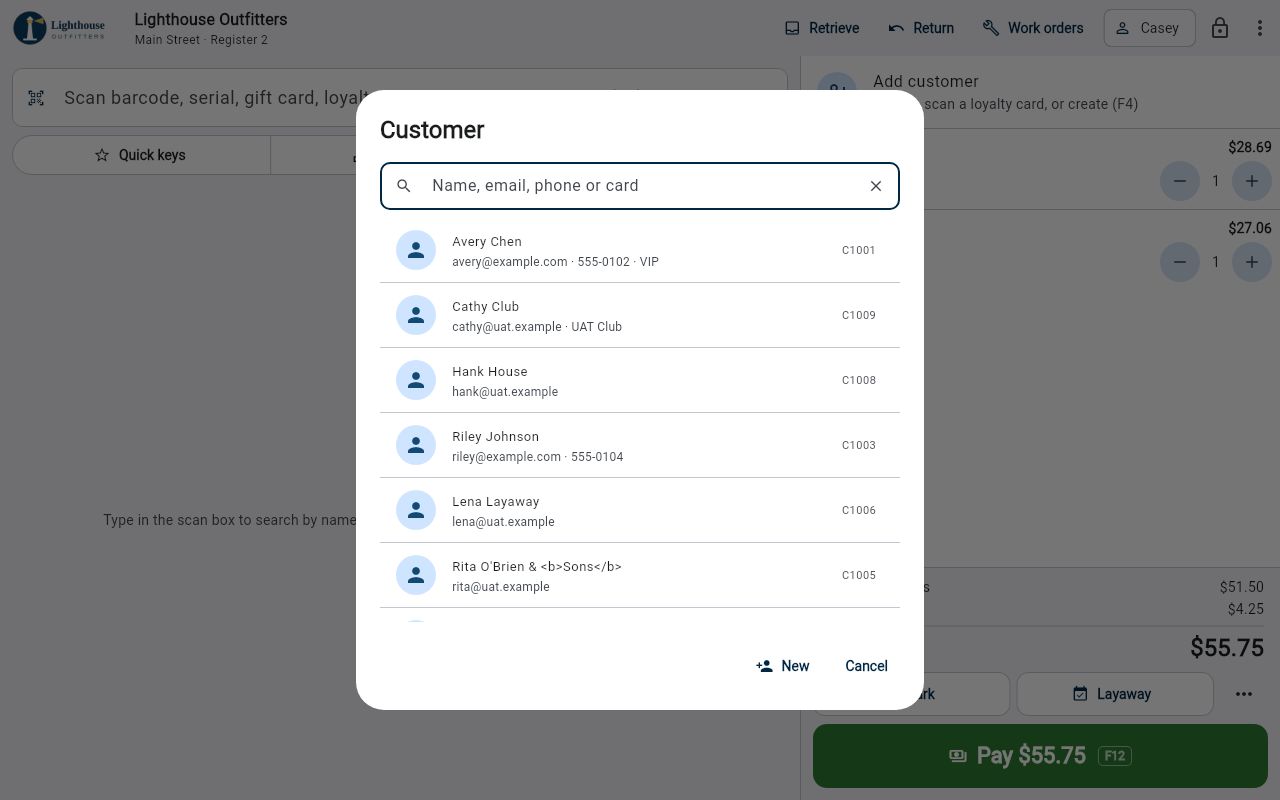Increase quantity of the $28.69 item
The height and width of the screenshot is (800, 1280).
1252,181
